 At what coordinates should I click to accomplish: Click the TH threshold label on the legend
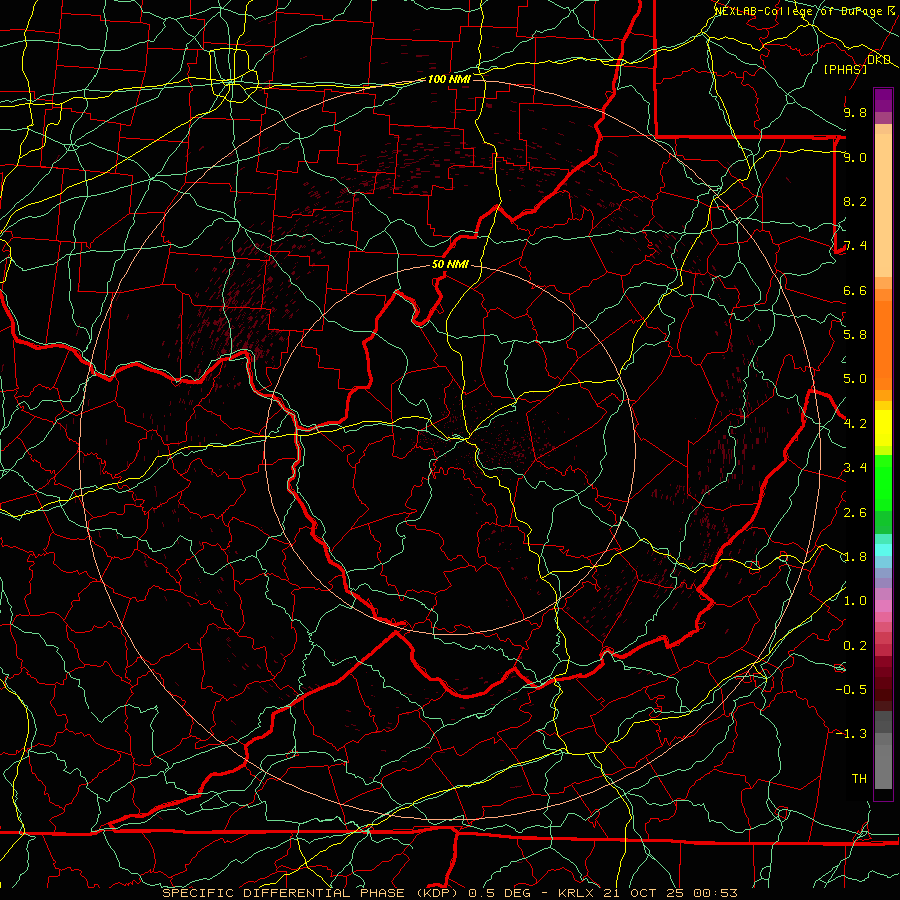(x=859, y=778)
